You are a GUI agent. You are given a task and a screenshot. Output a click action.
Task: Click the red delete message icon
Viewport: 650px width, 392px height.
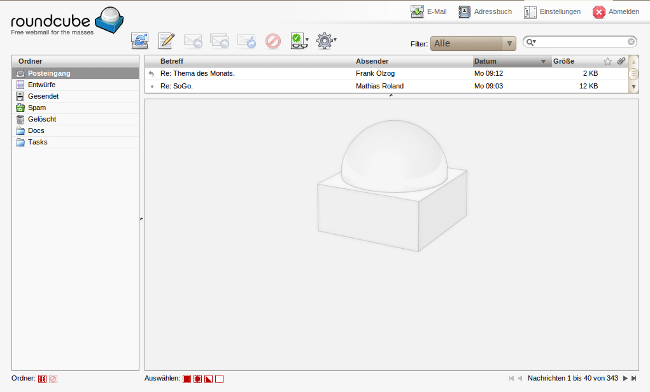pos(273,41)
